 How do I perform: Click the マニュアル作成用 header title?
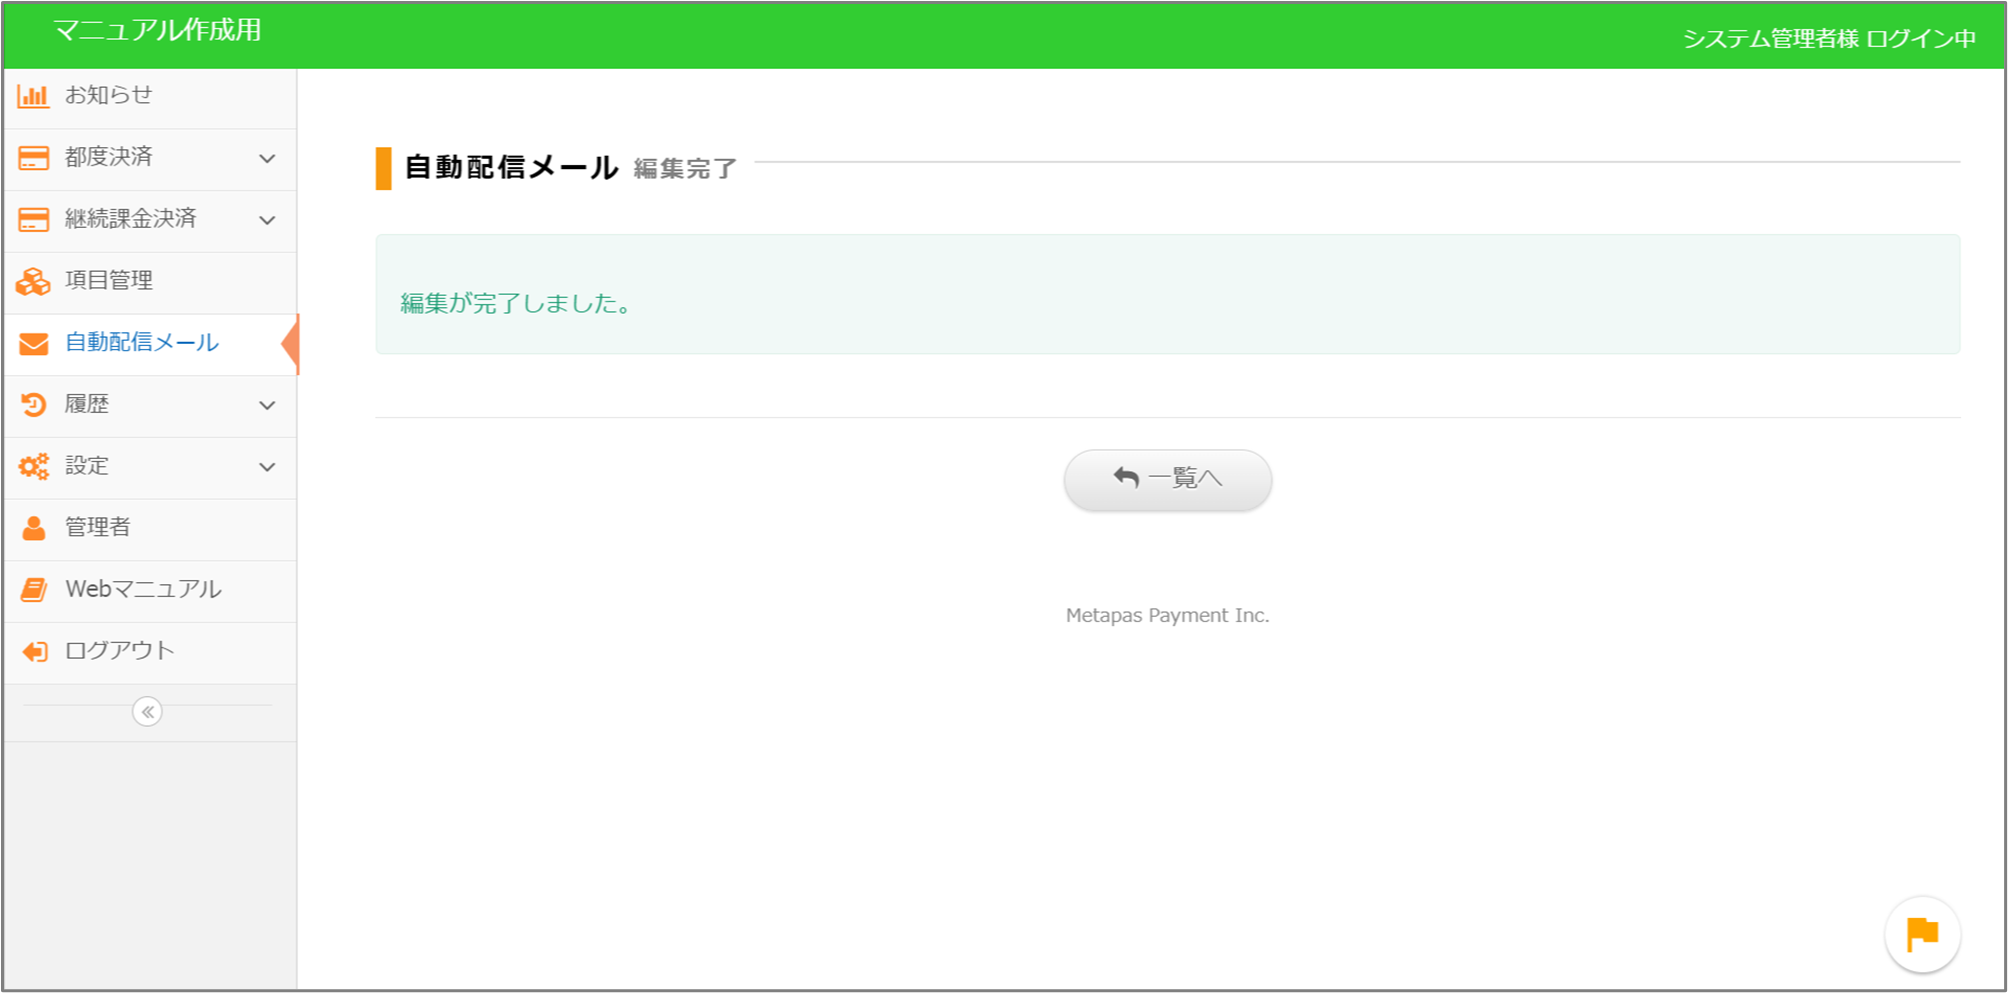click(157, 31)
